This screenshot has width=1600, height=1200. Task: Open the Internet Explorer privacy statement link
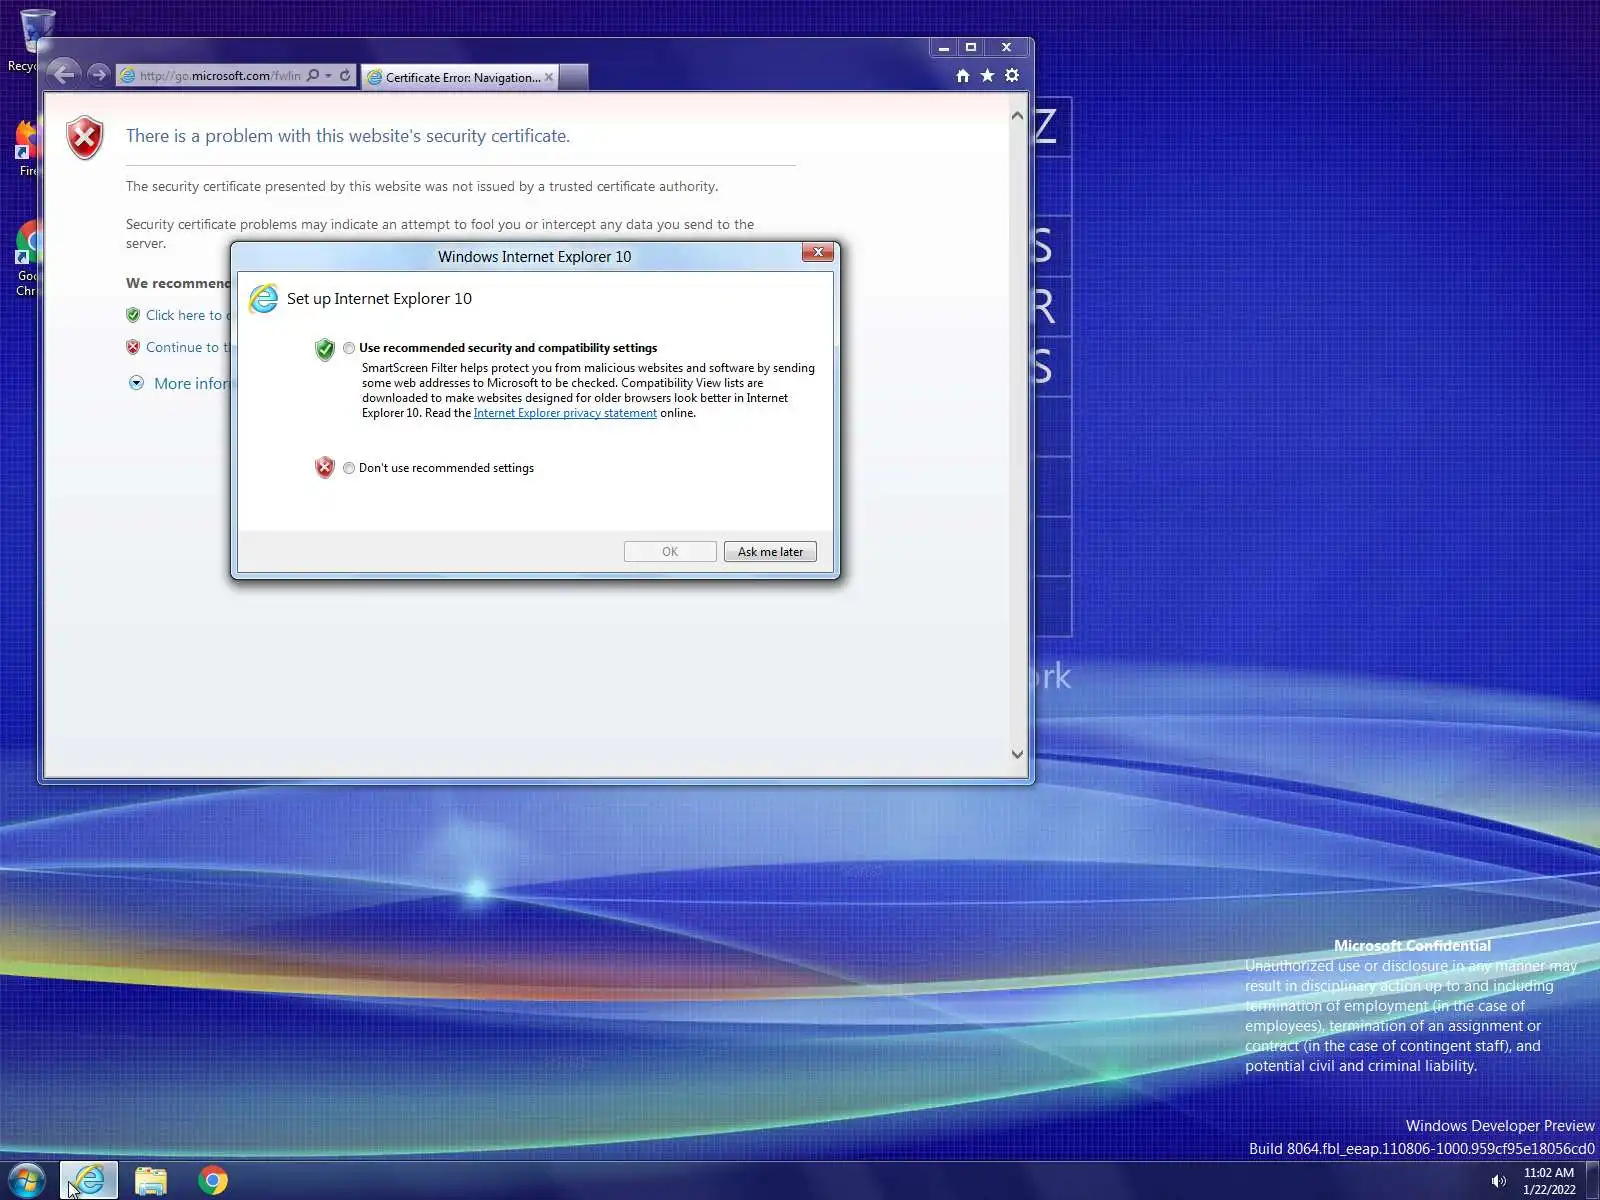[x=565, y=413]
